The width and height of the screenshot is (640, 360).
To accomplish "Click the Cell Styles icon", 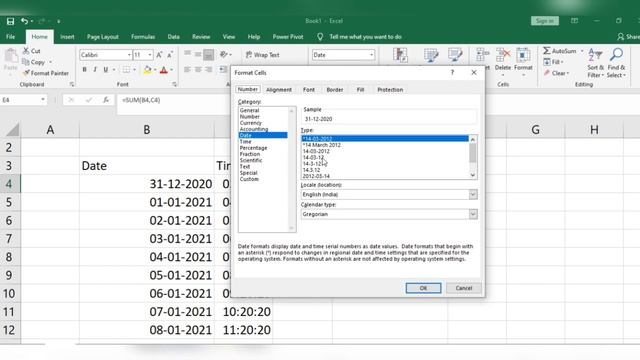I will coord(455,55).
